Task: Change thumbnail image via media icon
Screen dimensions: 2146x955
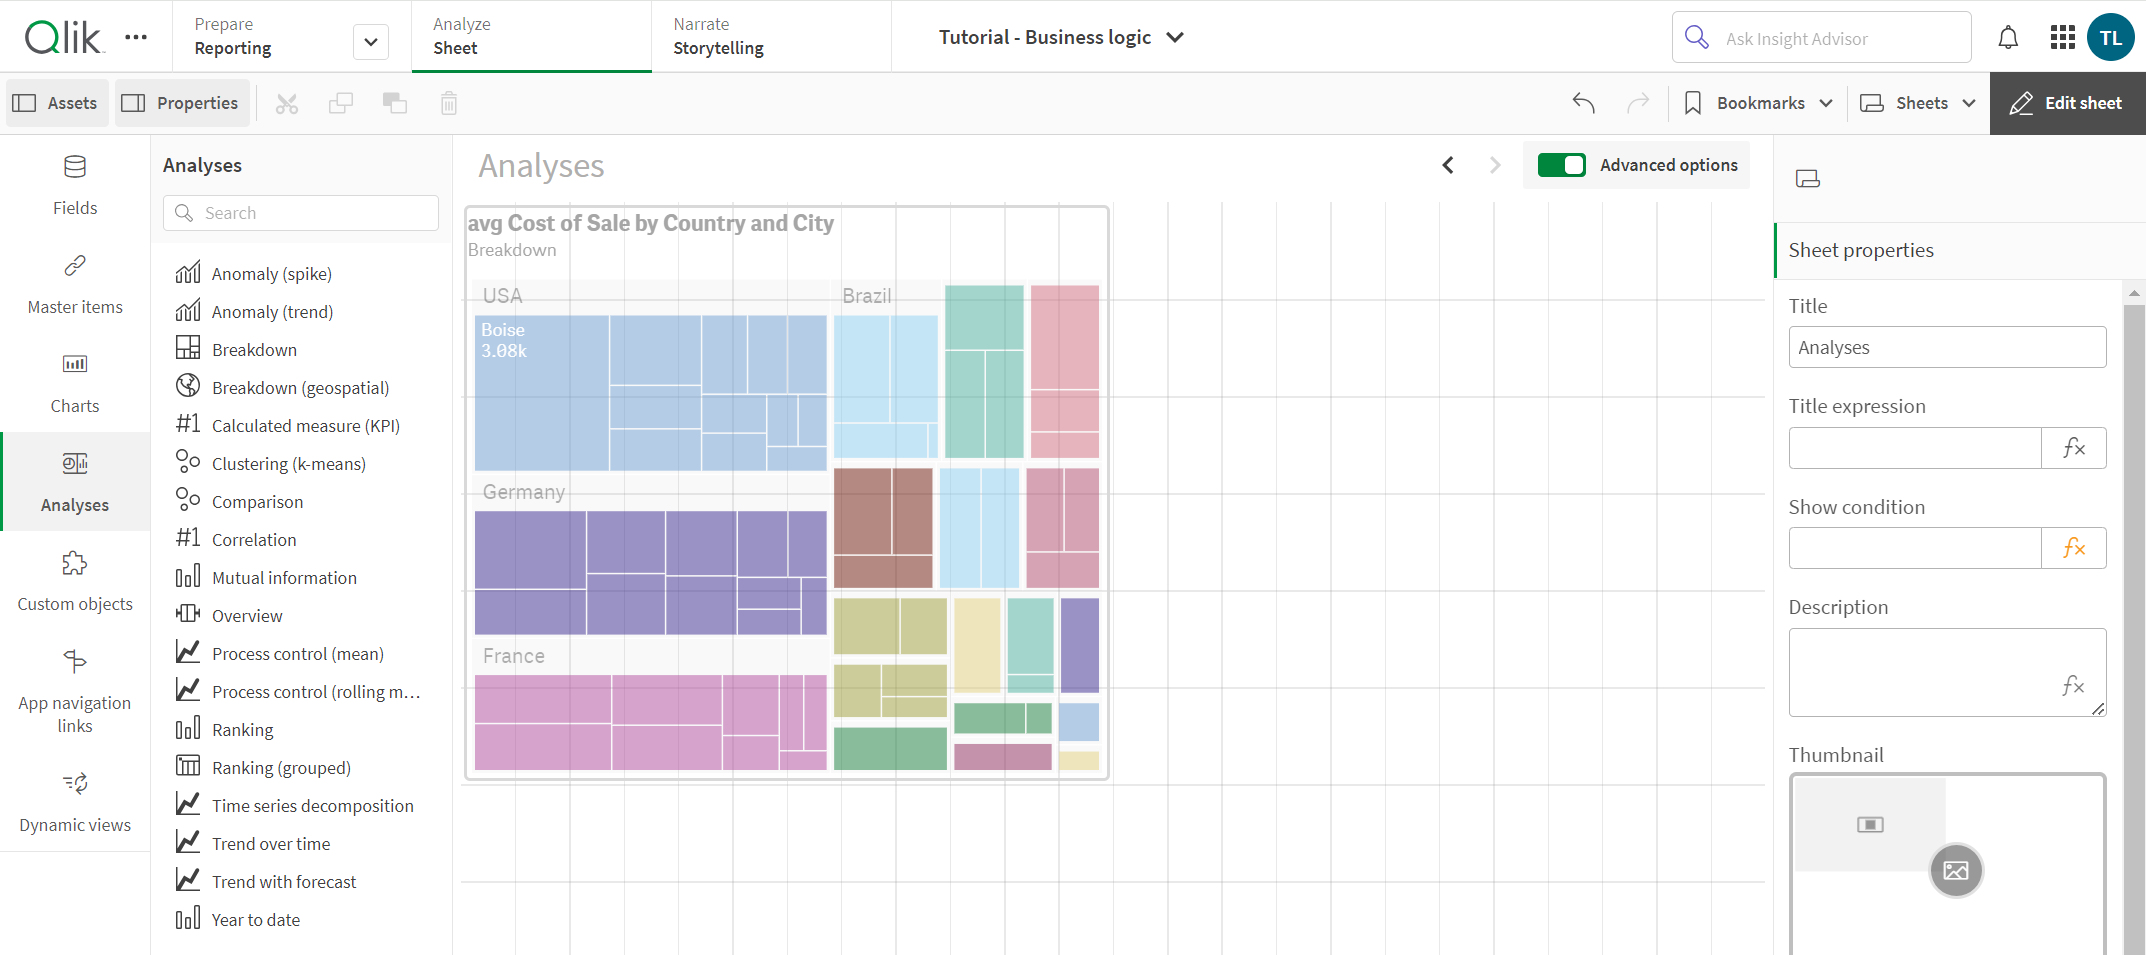Action: click(1956, 870)
